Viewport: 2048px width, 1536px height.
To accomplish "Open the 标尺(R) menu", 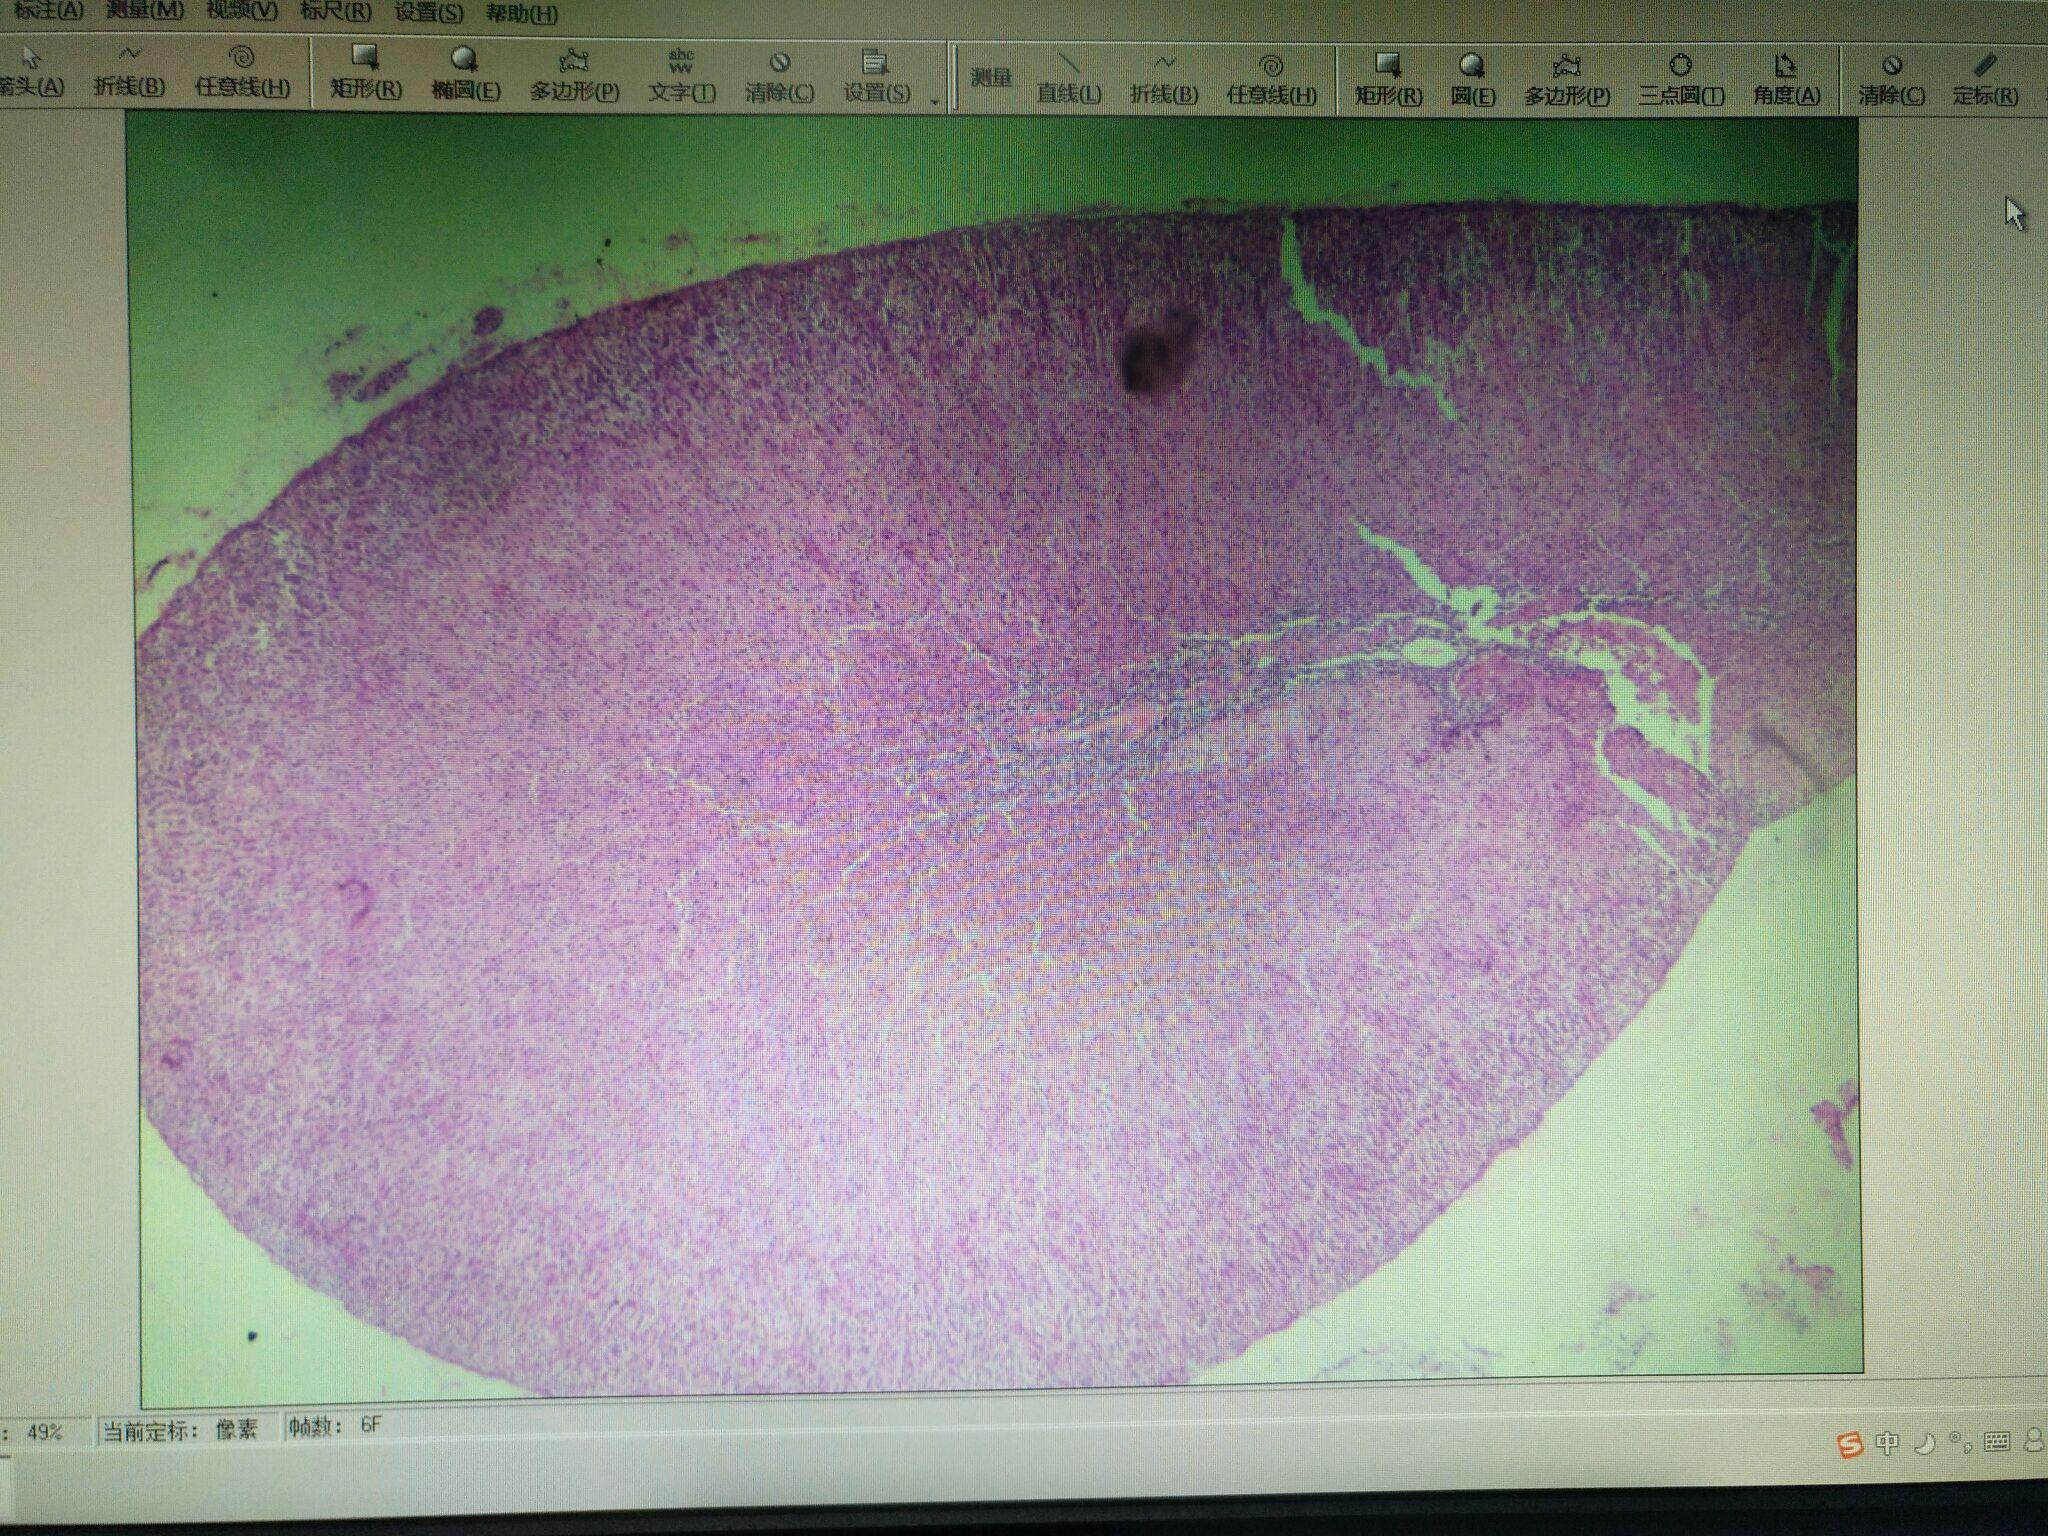I will coord(336,12).
